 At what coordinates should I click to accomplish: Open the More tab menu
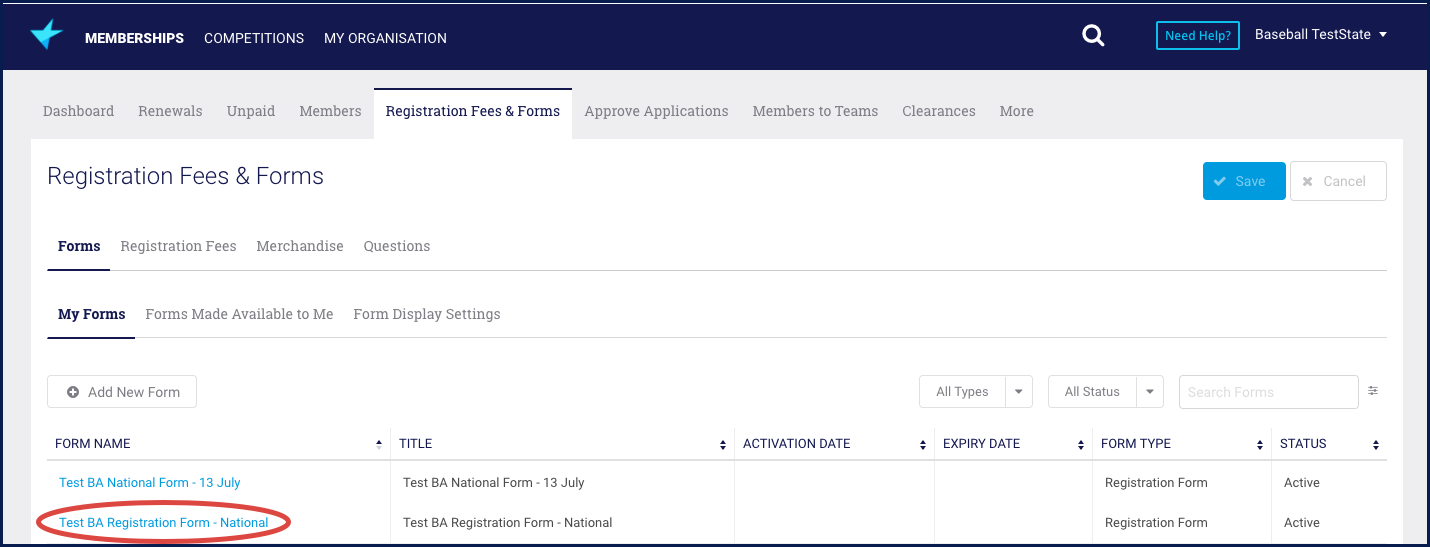(1016, 111)
